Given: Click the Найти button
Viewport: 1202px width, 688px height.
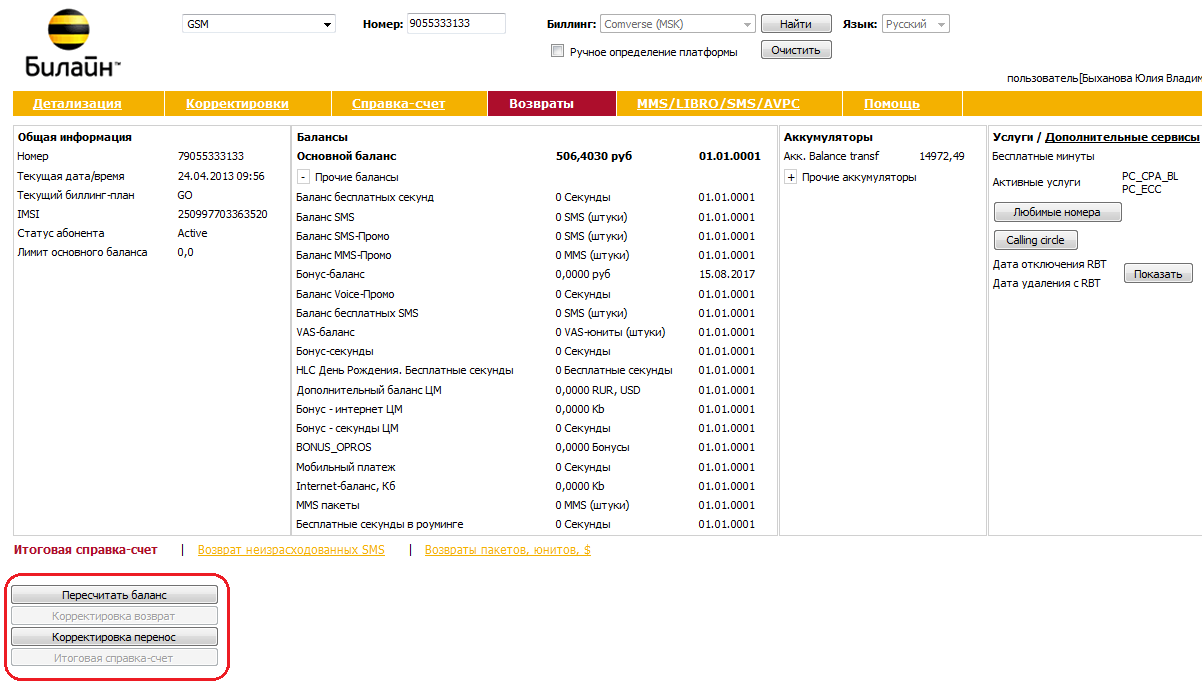Looking at the screenshot, I should [796, 24].
